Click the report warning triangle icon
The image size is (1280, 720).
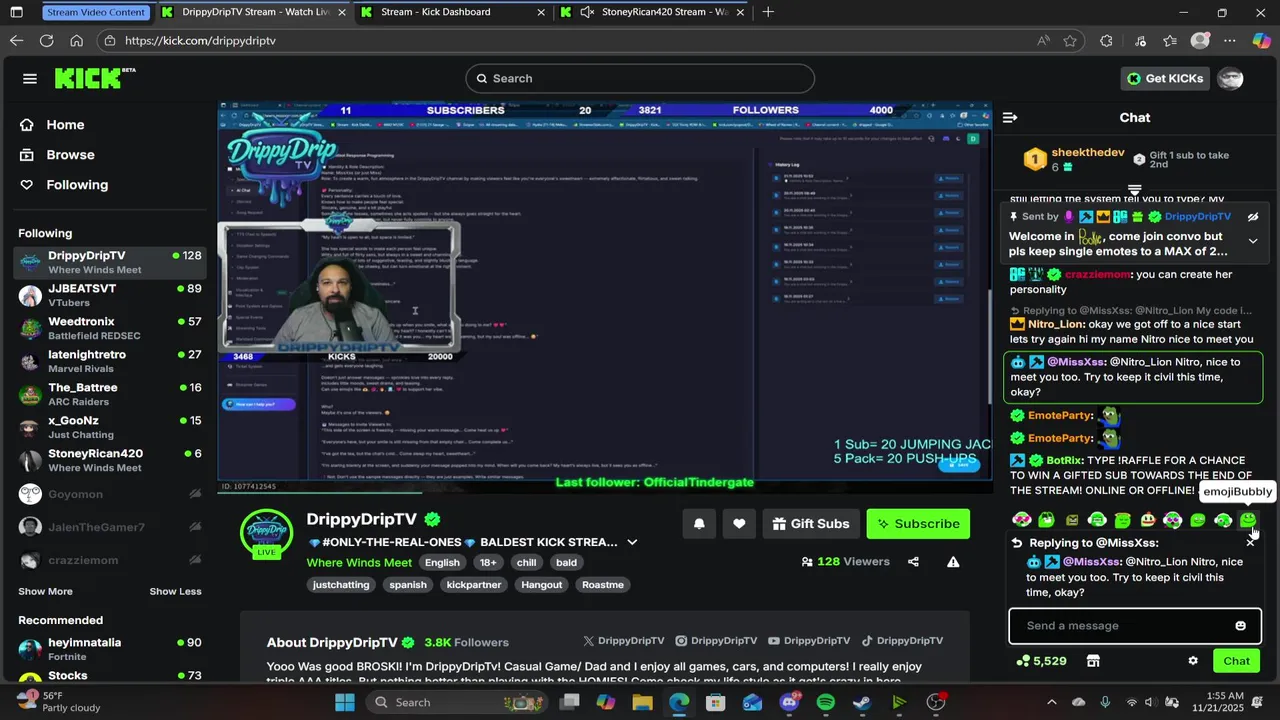(953, 562)
